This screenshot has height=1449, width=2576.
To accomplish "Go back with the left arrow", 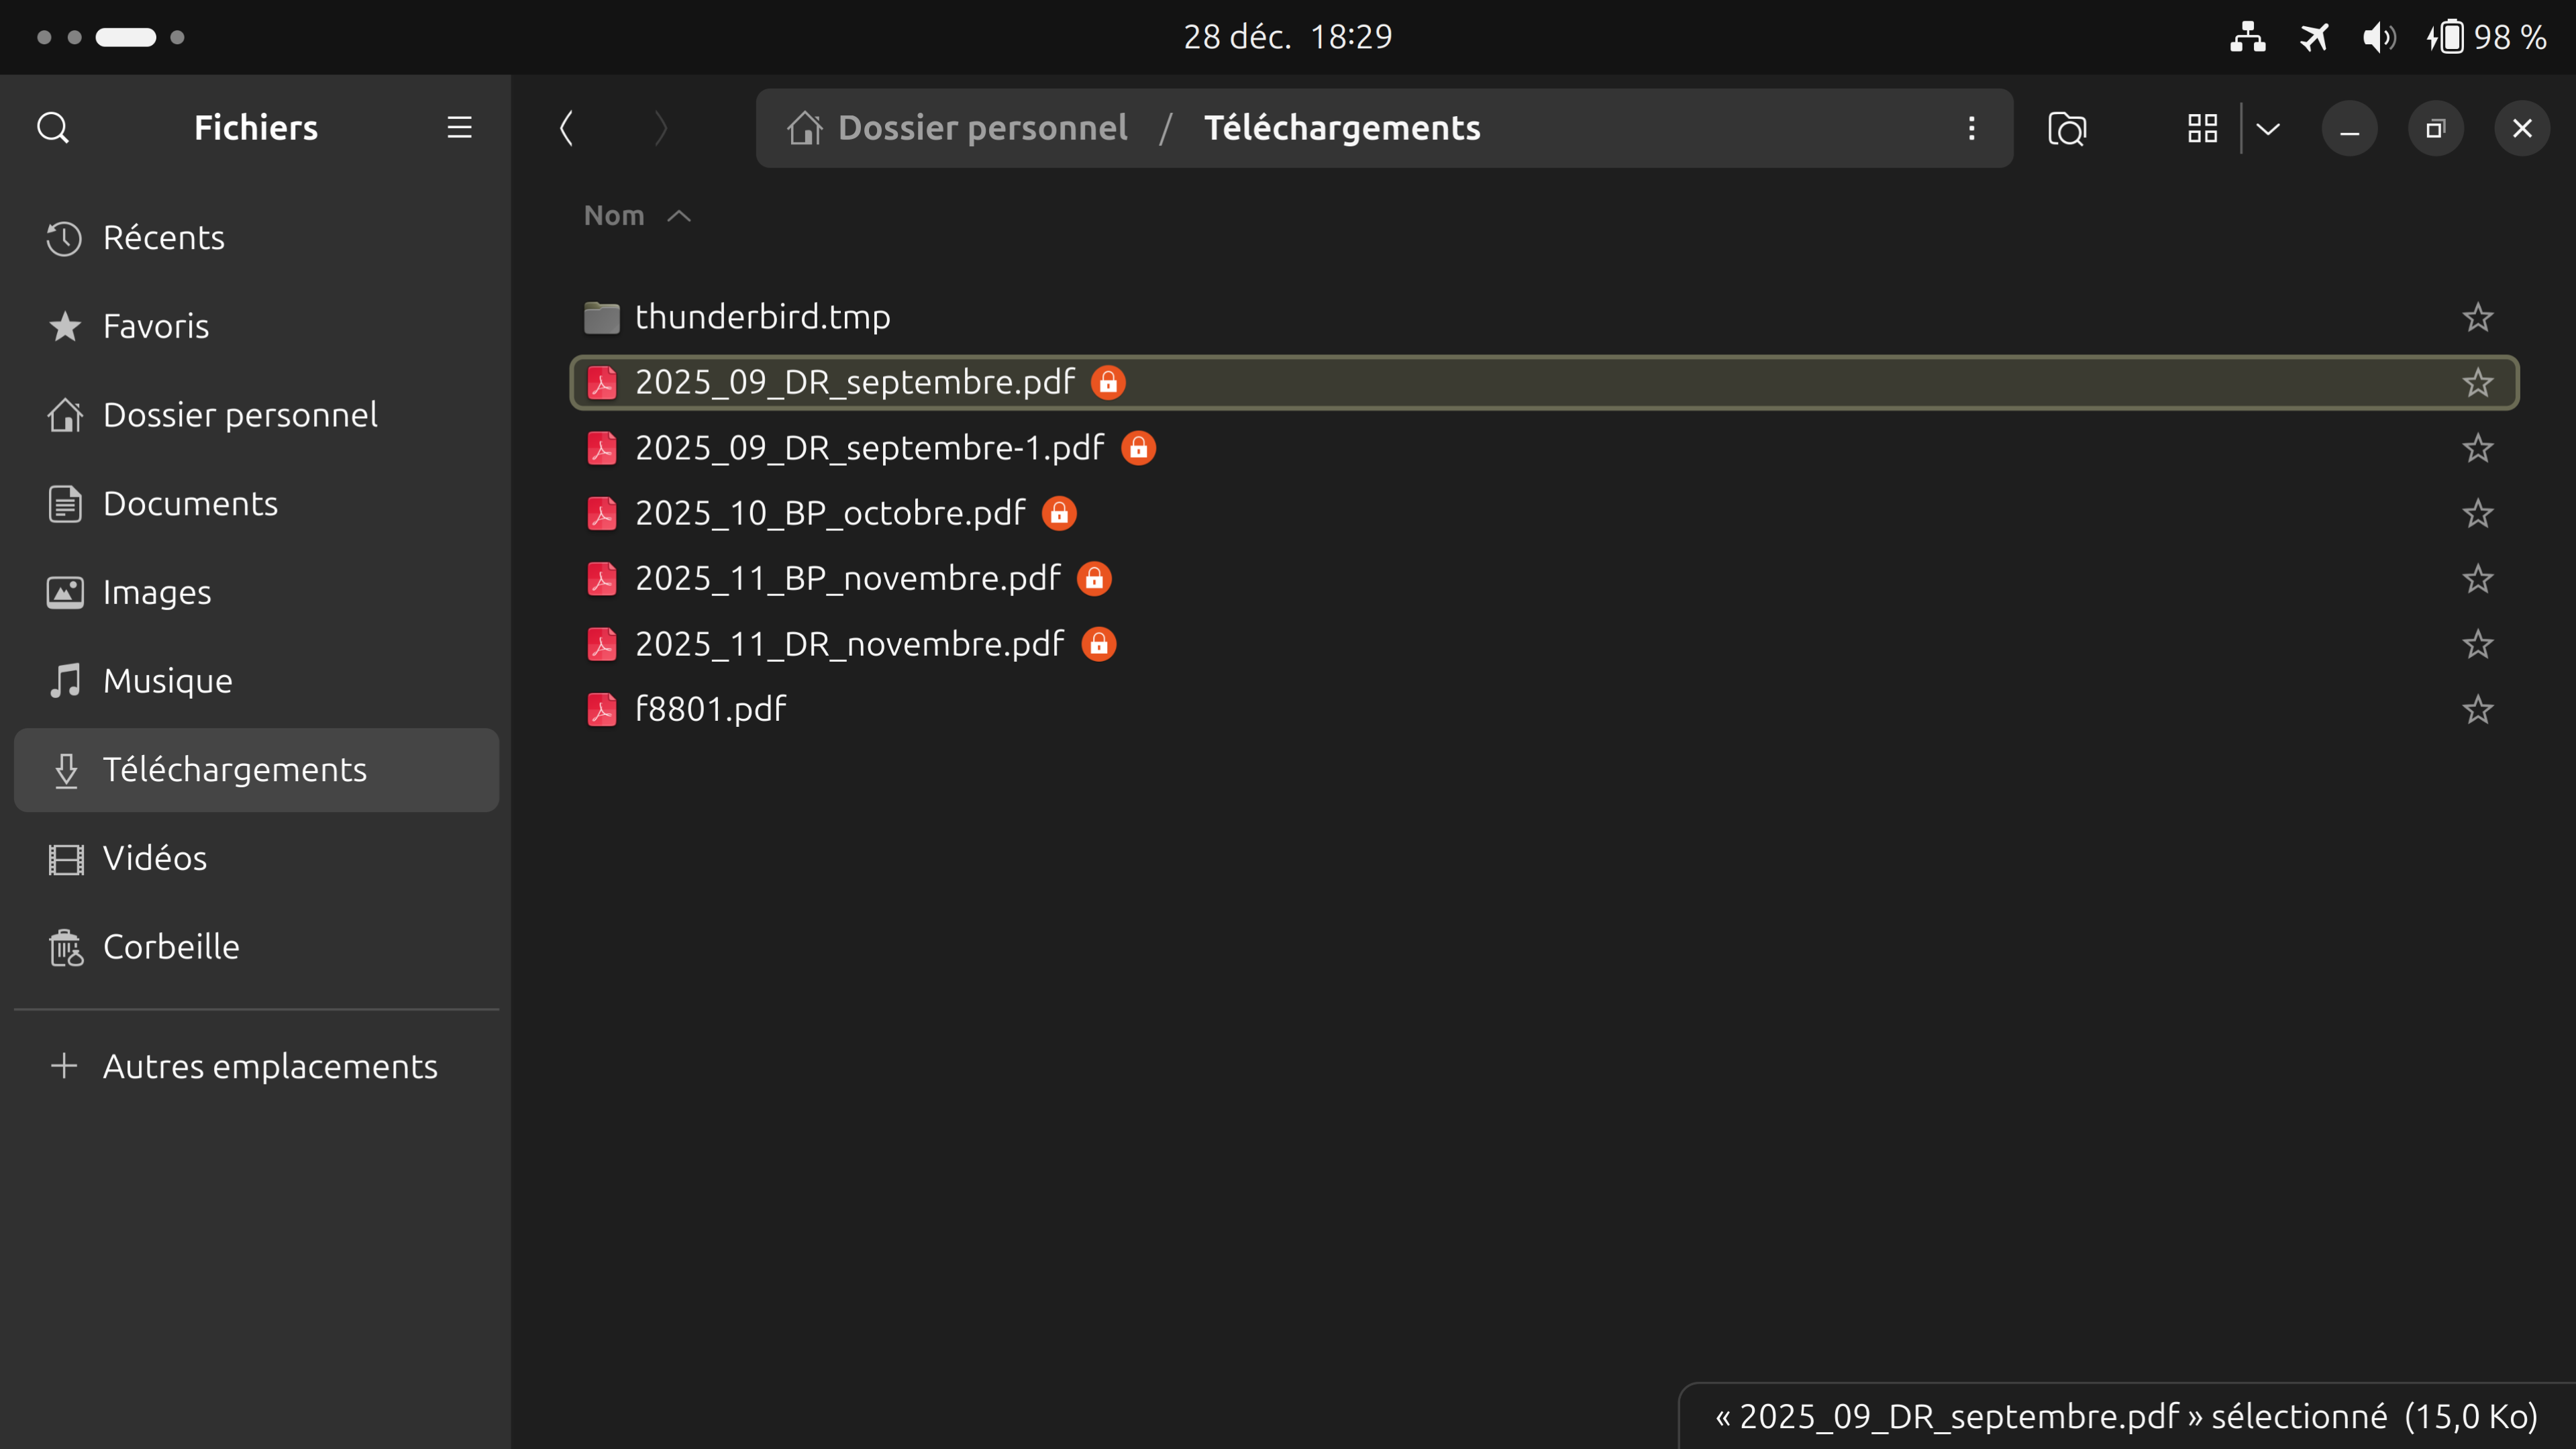I will coord(566,128).
